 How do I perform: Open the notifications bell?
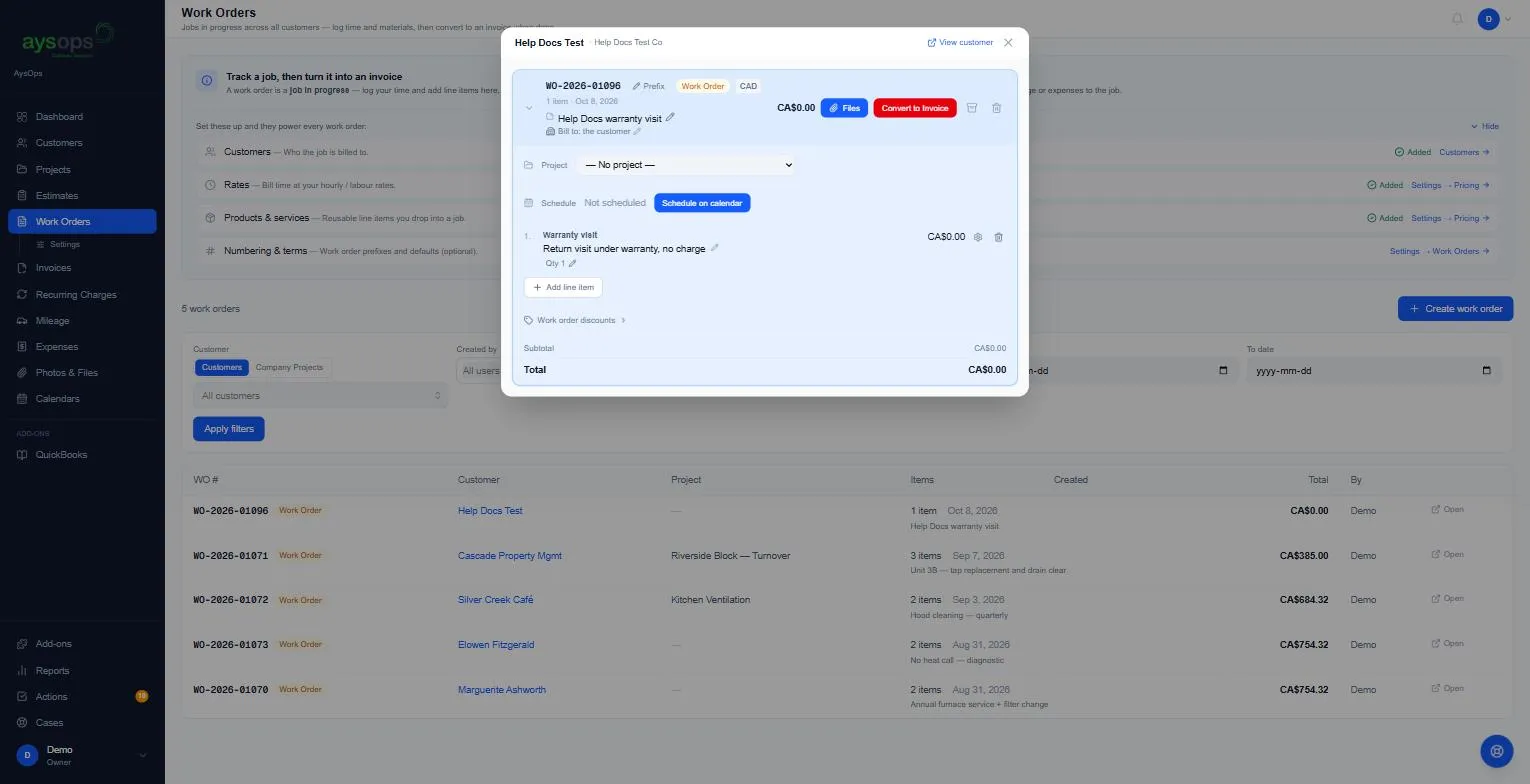(x=1457, y=19)
